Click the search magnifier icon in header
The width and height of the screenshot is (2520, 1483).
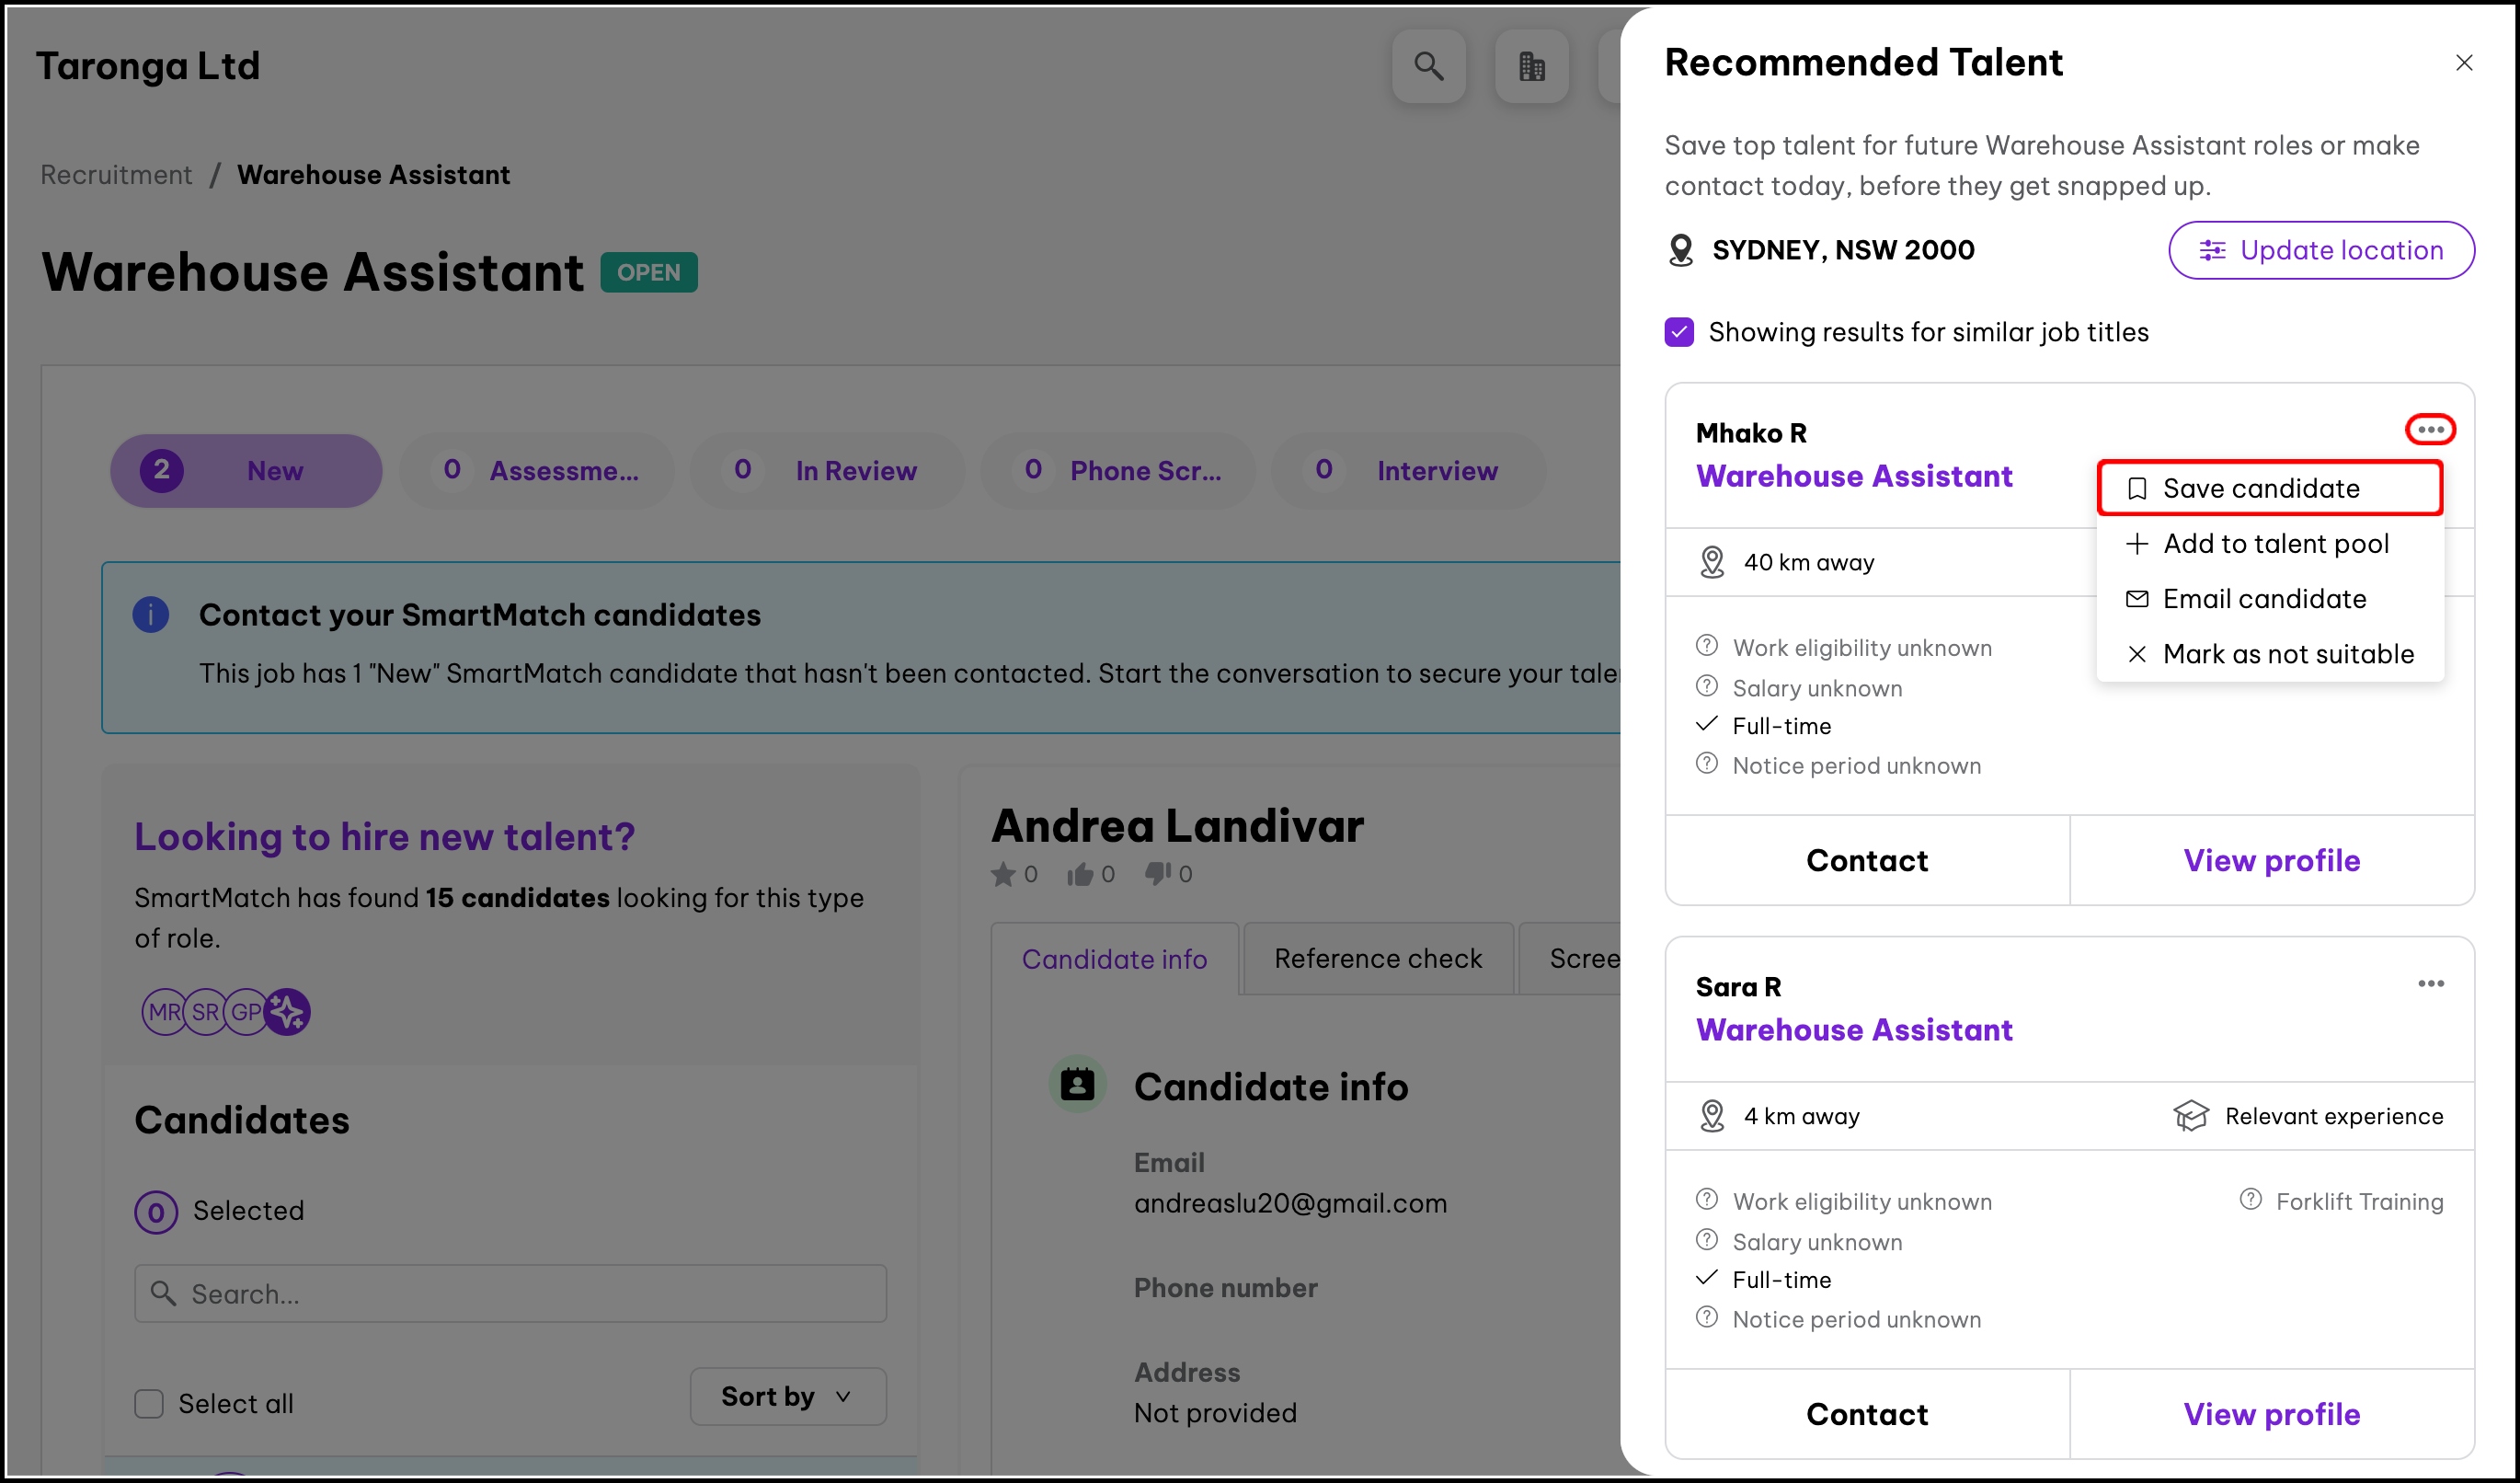(x=1428, y=67)
